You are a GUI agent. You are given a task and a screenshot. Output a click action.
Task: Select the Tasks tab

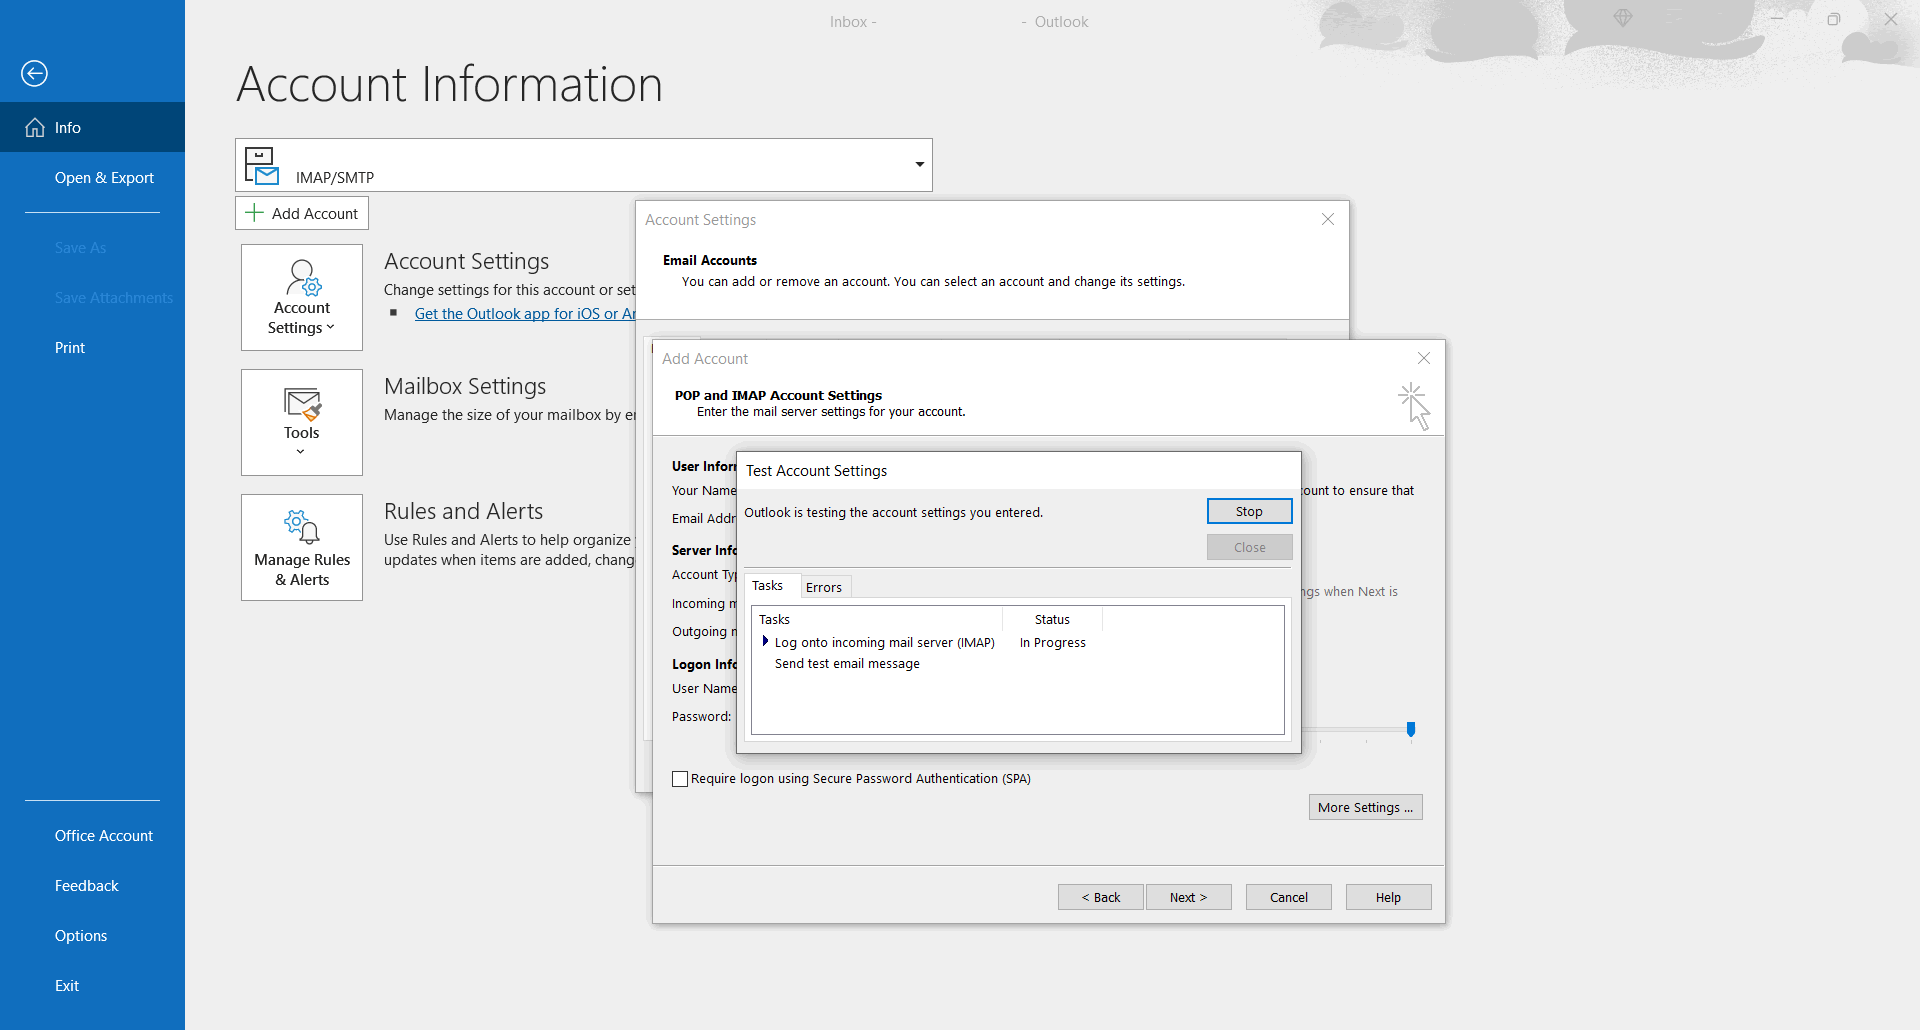(x=768, y=586)
